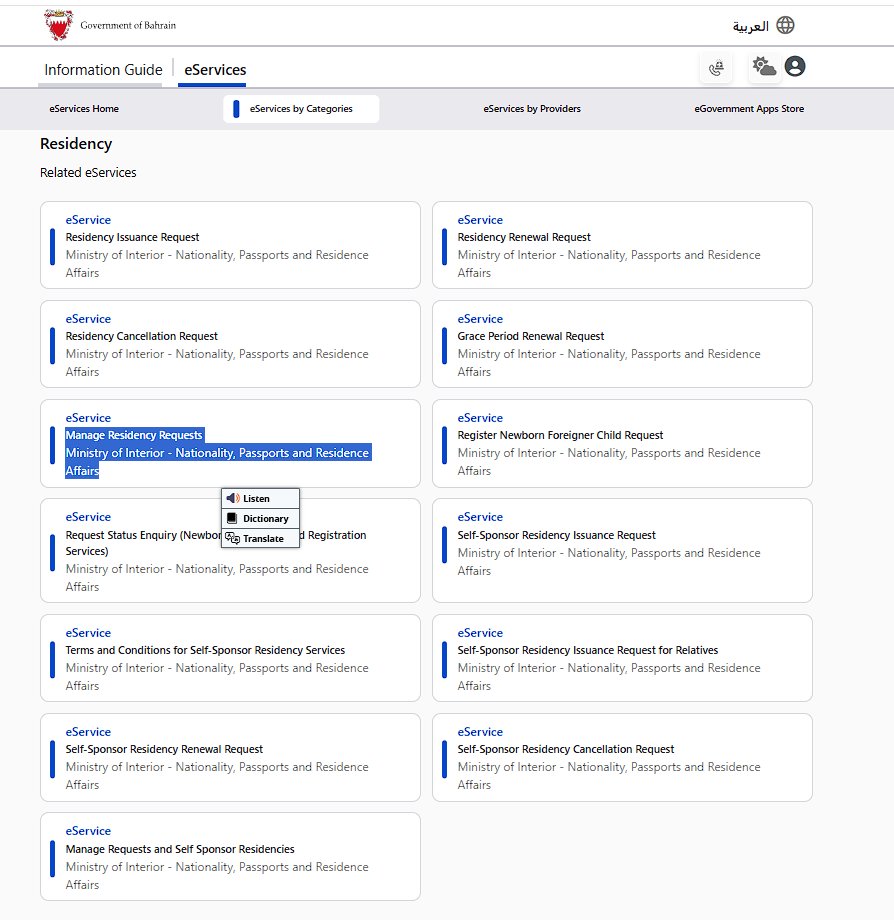Screen dimensions: 894x920
Task: Open the language globe icon
Action: (x=785, y=26)
